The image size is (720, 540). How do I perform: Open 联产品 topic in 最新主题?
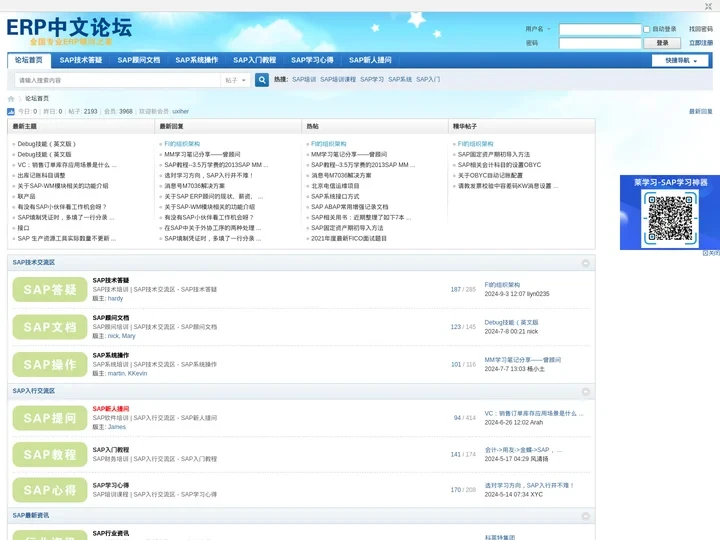click(26, 197)
